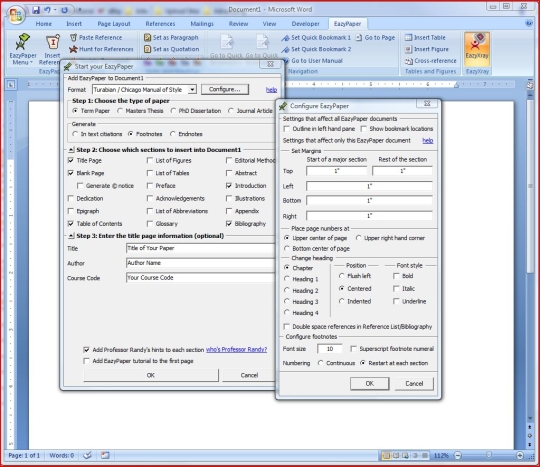Click Set Quick Bookmark 2
The image size is (540, 467).
[x=316, y=49]
